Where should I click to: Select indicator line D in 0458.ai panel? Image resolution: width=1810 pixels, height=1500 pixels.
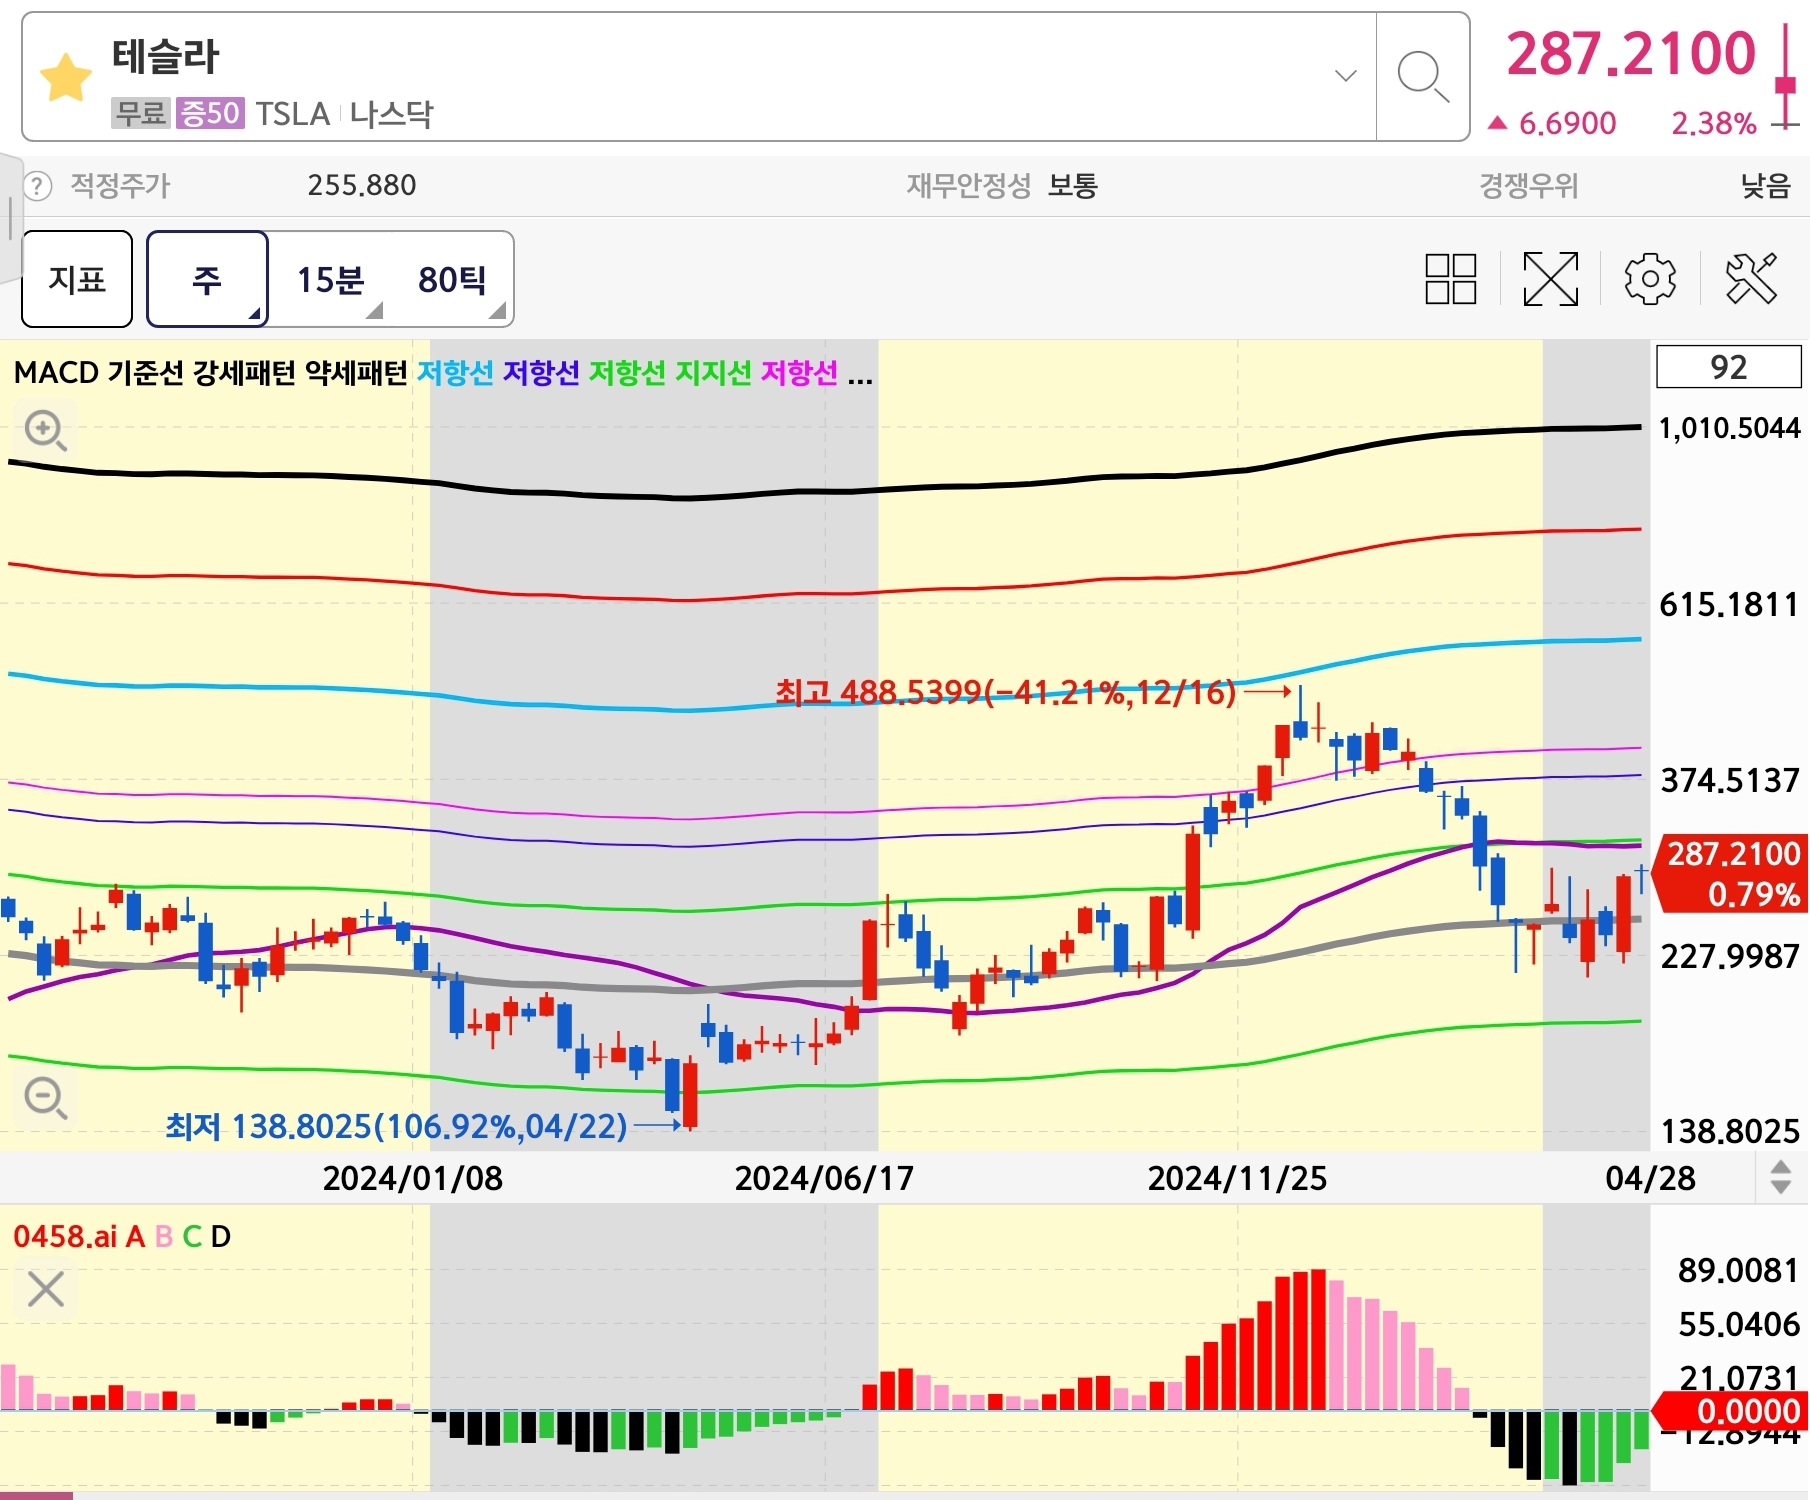tap(221, 1237)
